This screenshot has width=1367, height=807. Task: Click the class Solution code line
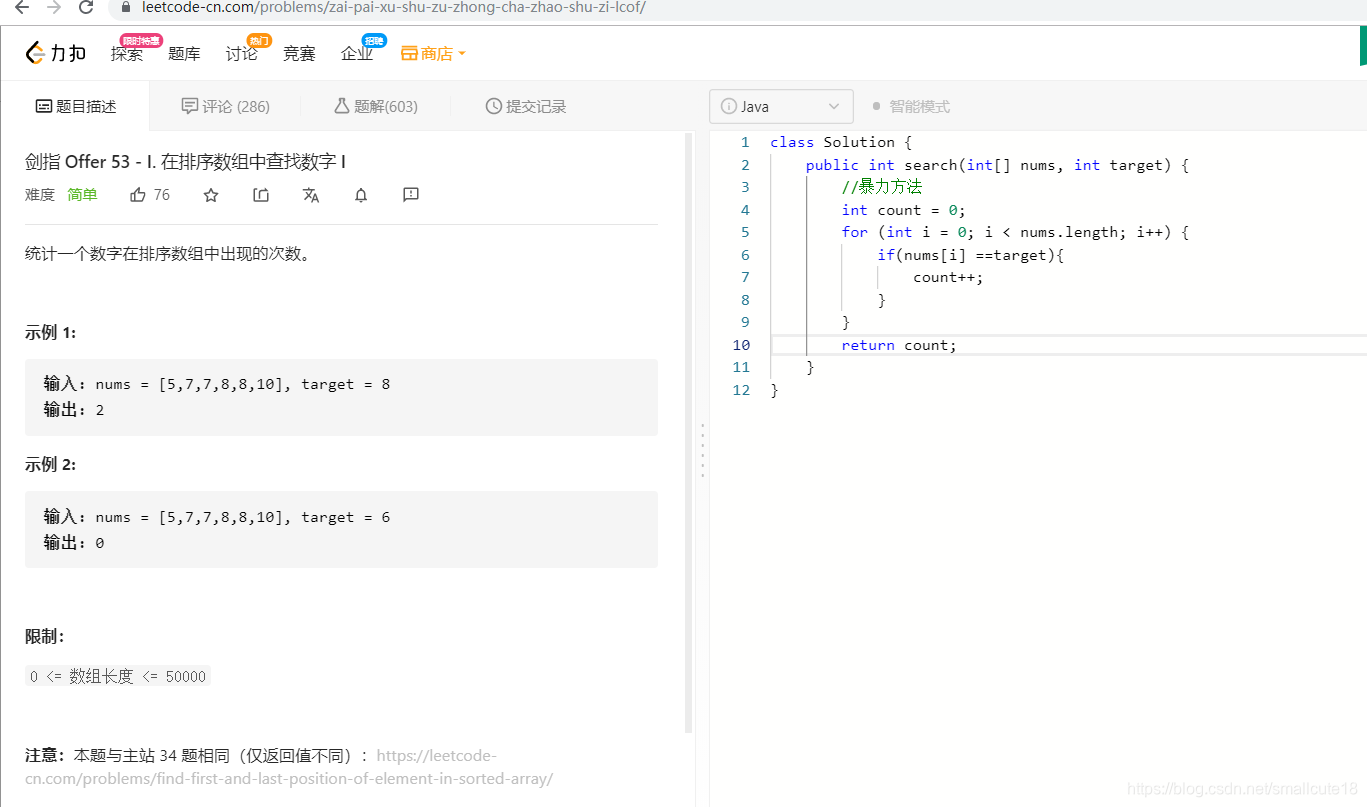pyautogui.click(x=841, y=143)
